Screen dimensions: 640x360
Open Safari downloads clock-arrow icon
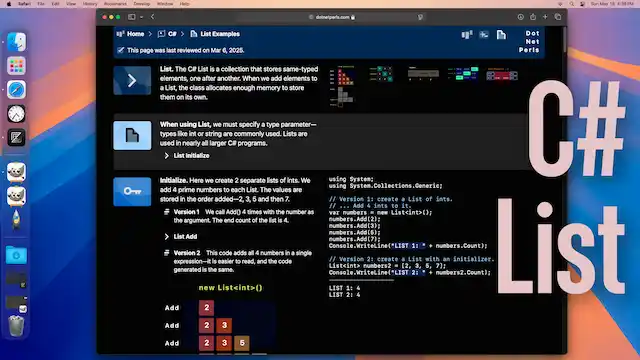tap(520, 17)
